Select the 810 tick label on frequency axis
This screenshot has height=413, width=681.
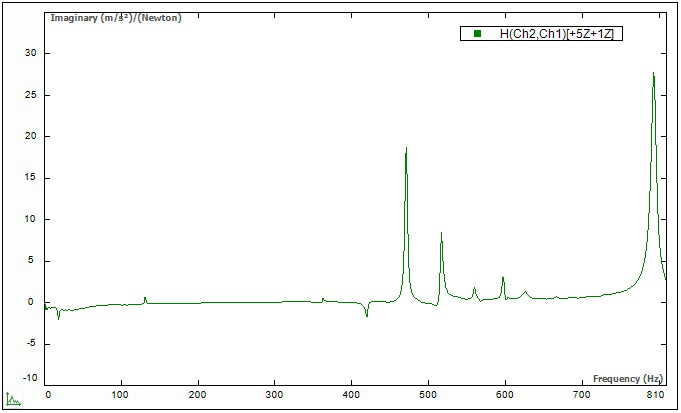[x=657, y=396]
